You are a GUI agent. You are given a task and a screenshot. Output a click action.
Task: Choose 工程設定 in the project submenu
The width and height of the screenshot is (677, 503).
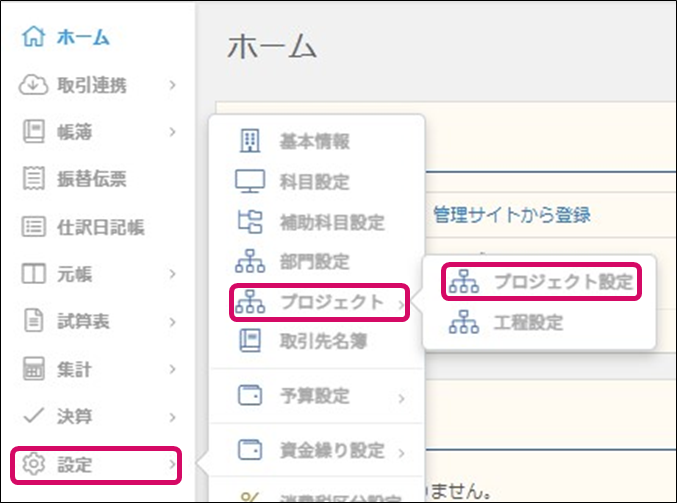[527, 322]
